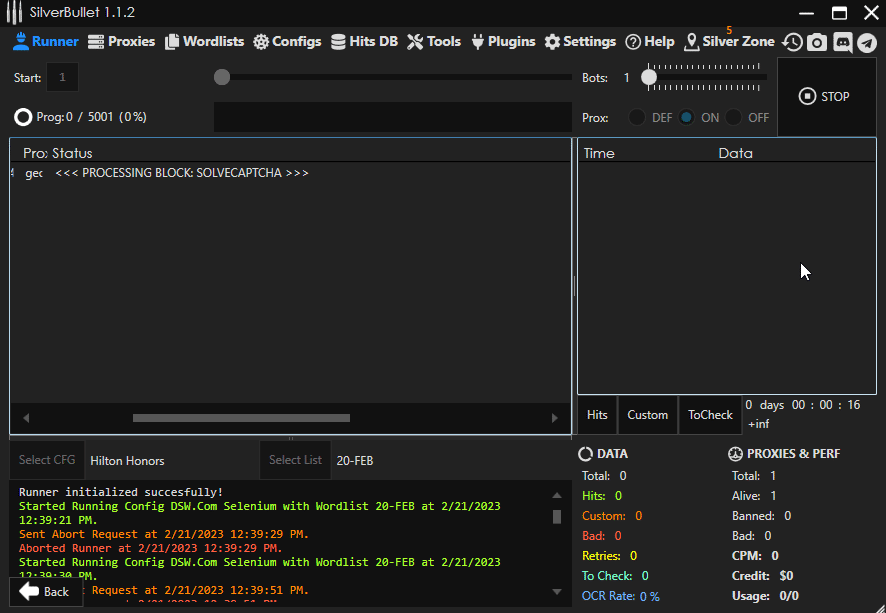Go Back from the runner
Screen dimensions: 886x613
point(45,592)
